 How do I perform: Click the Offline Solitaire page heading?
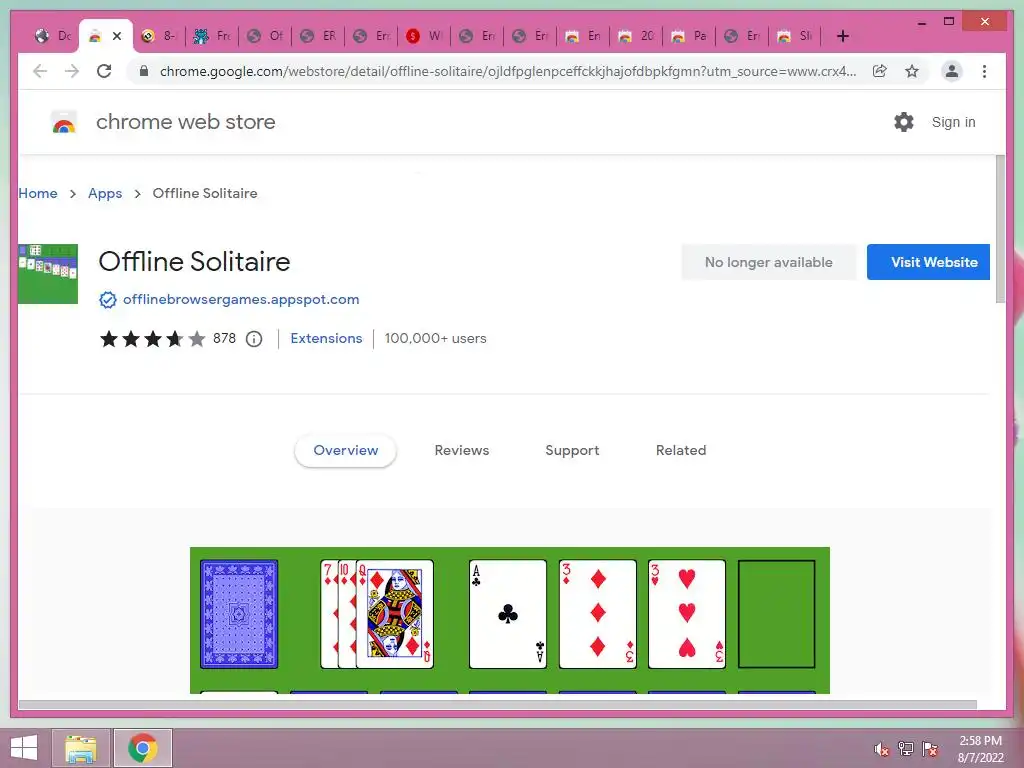tap(194, 262)
